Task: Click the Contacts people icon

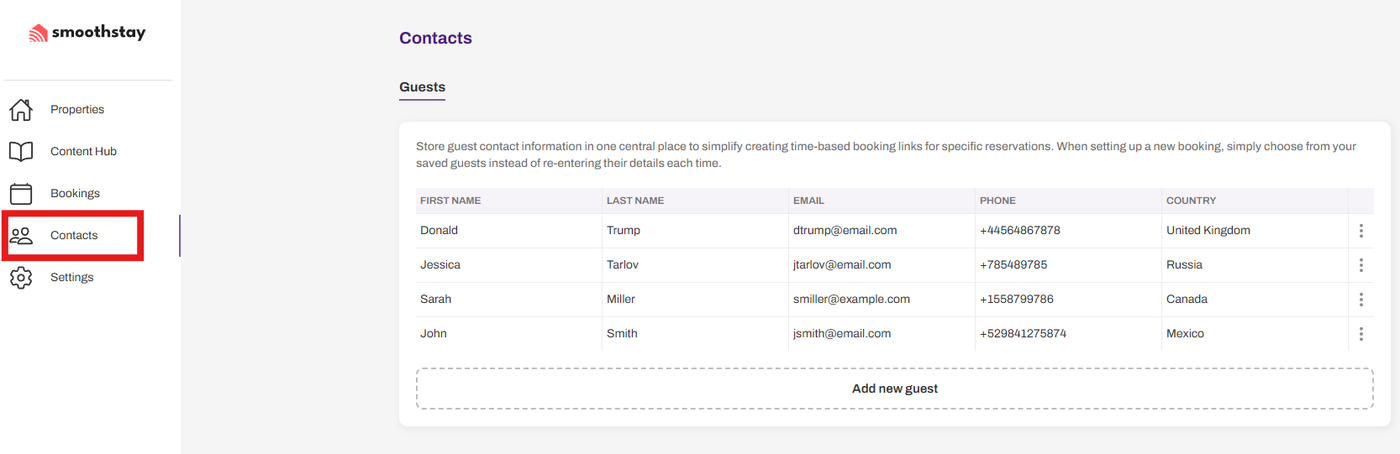Action: tap(21, 236)
